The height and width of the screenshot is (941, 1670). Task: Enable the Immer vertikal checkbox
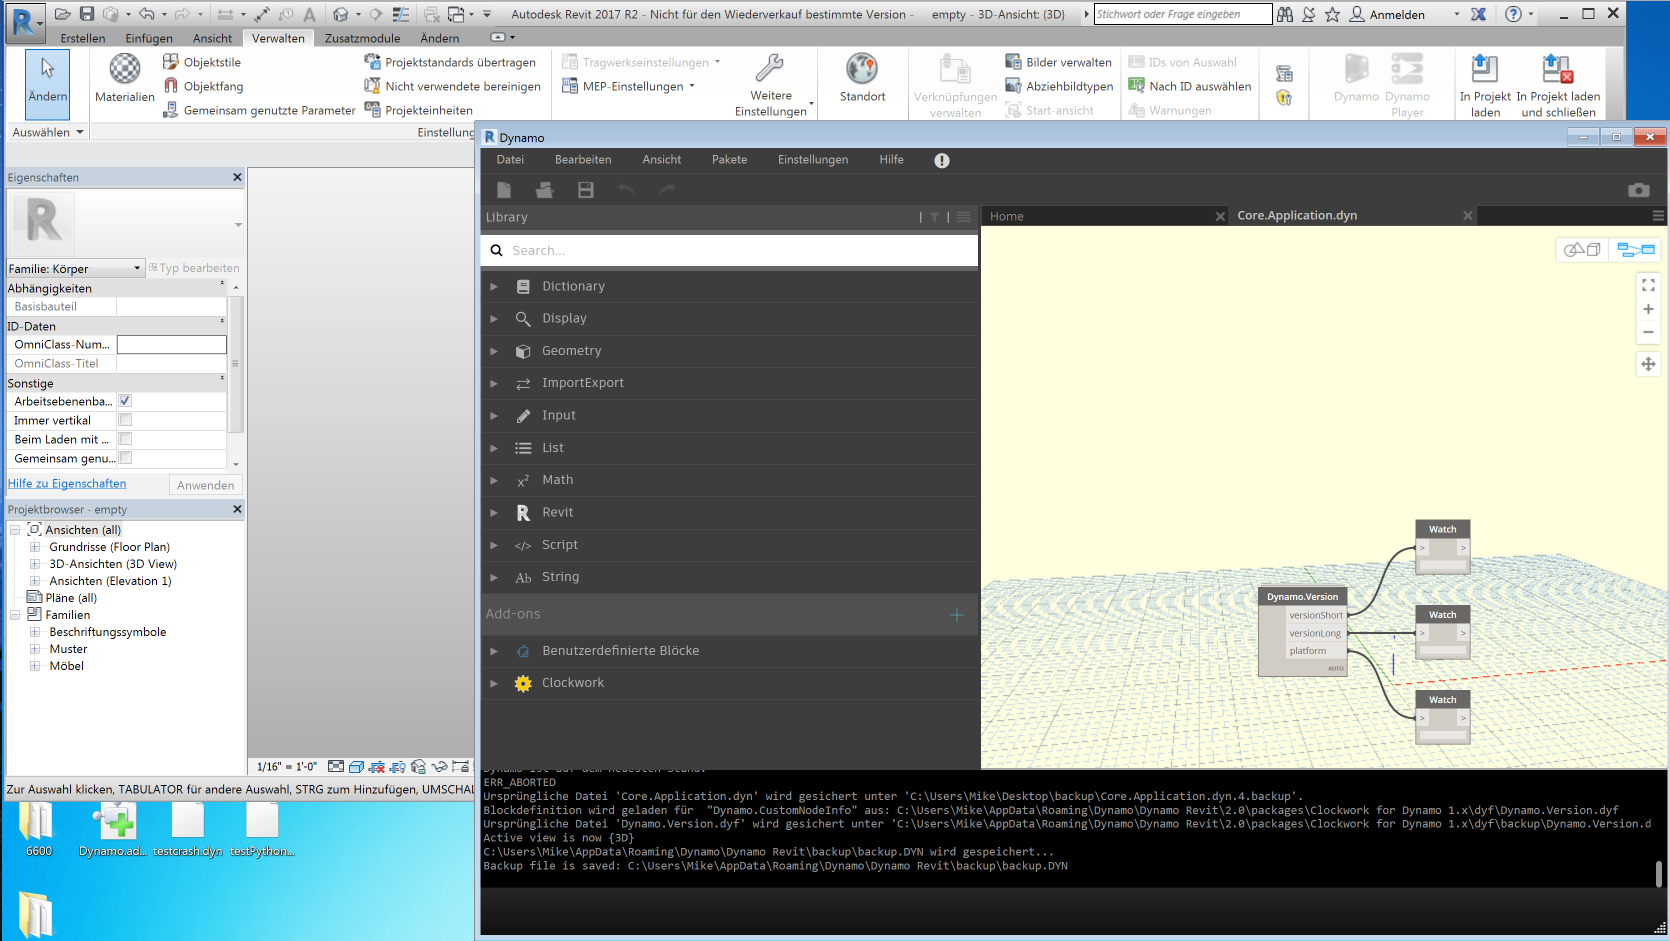(x=124, y=420)
